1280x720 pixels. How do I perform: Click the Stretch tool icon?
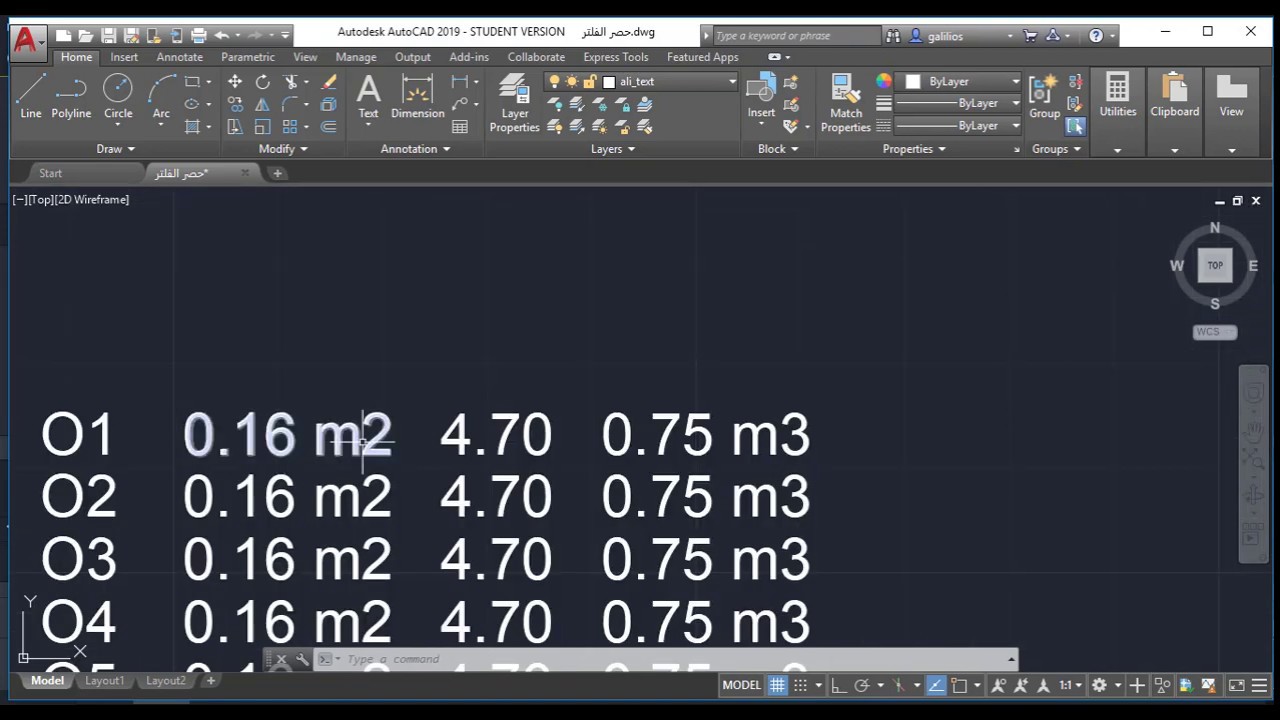pos(234,127)
